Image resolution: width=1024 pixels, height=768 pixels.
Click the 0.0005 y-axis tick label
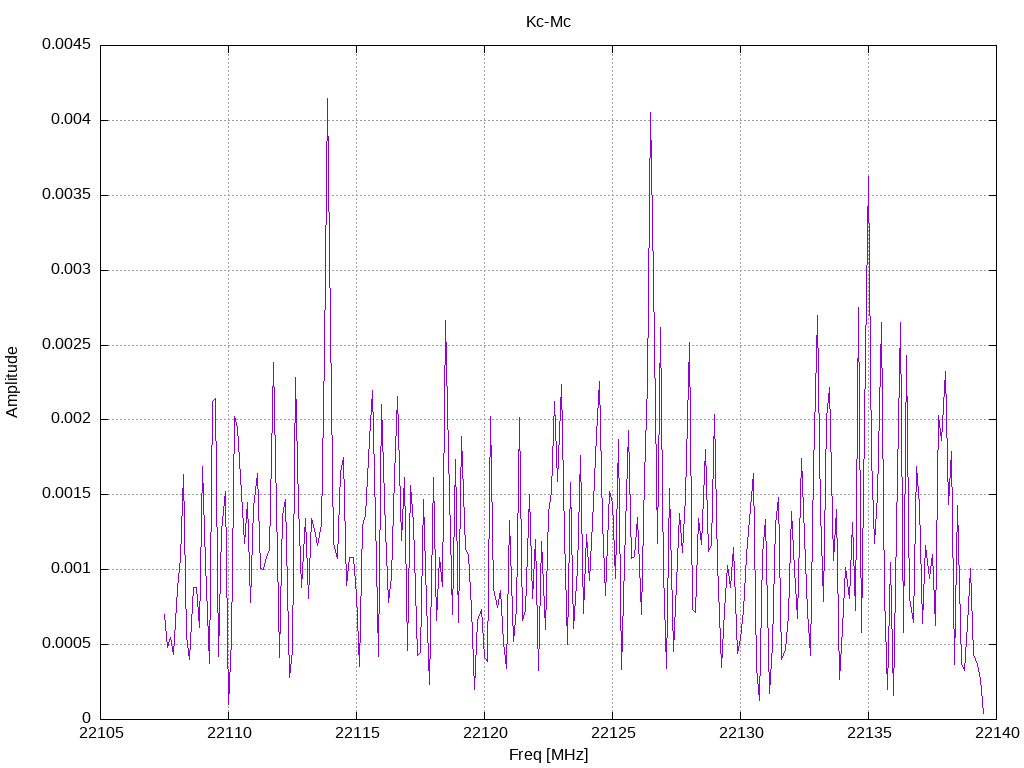(x=67, y=643)
